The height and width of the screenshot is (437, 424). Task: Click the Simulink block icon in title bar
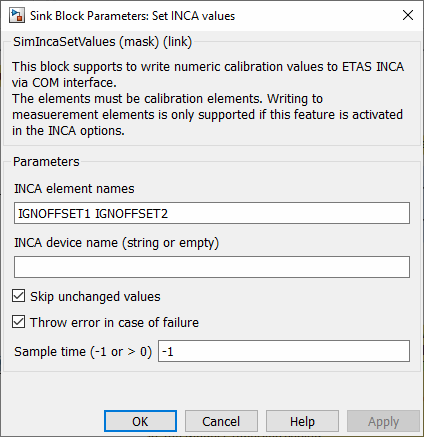click(x=17, y=16)
